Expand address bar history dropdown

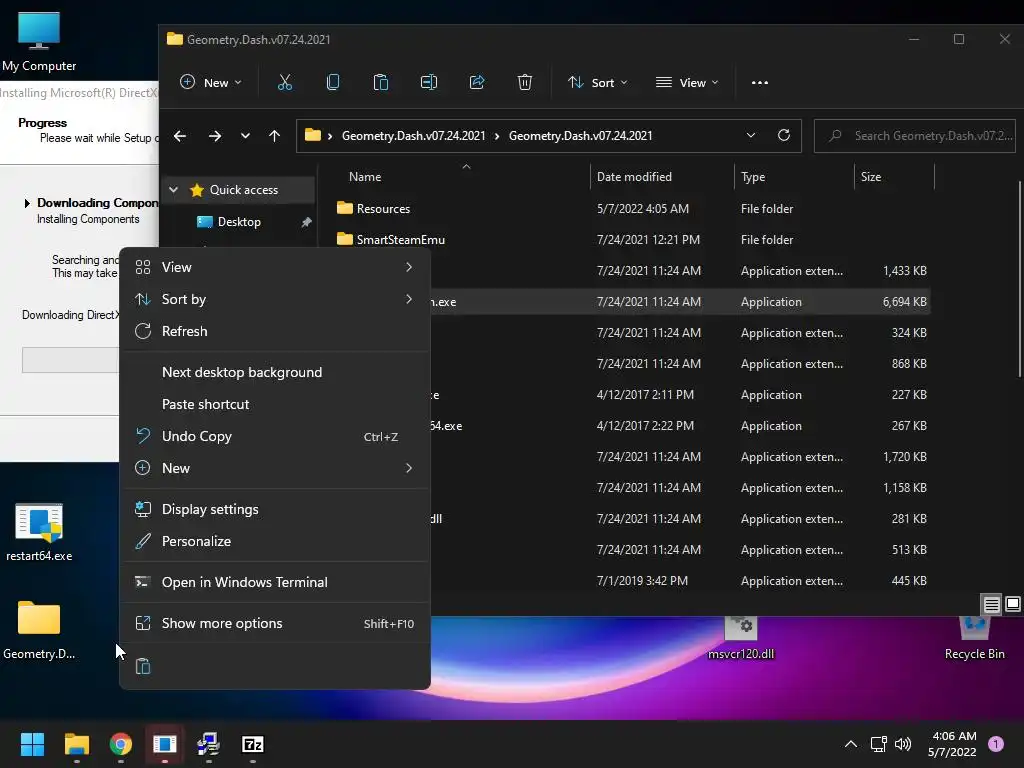(x=750, y=135)
